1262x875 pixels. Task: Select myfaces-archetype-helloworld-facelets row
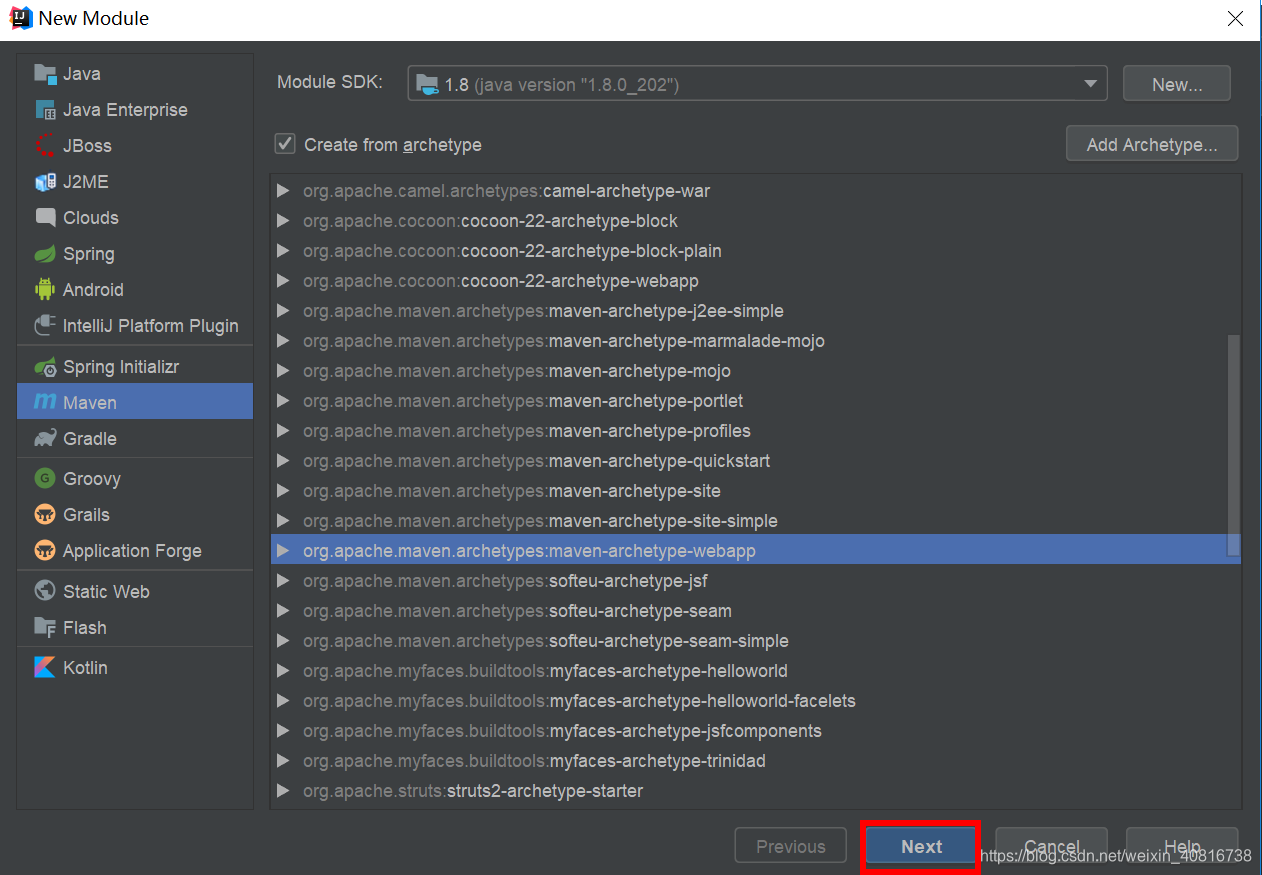point(756,700)
